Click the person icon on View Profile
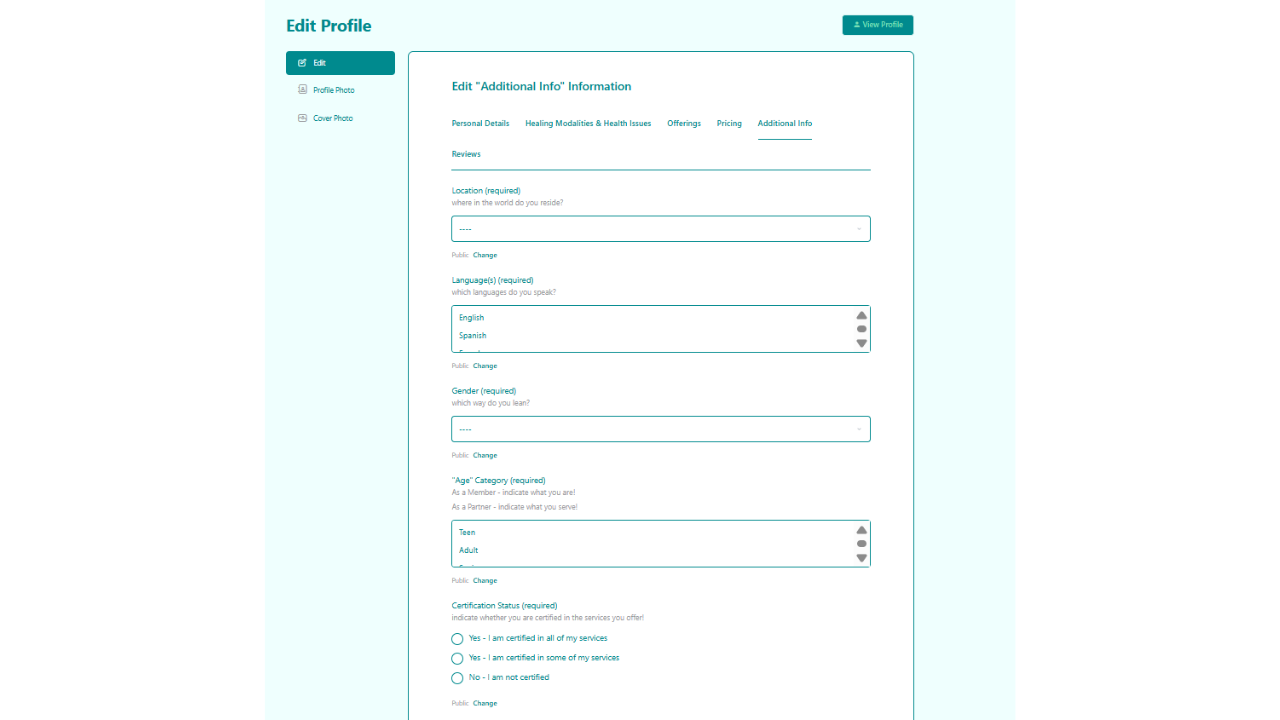 click(856, 25)
